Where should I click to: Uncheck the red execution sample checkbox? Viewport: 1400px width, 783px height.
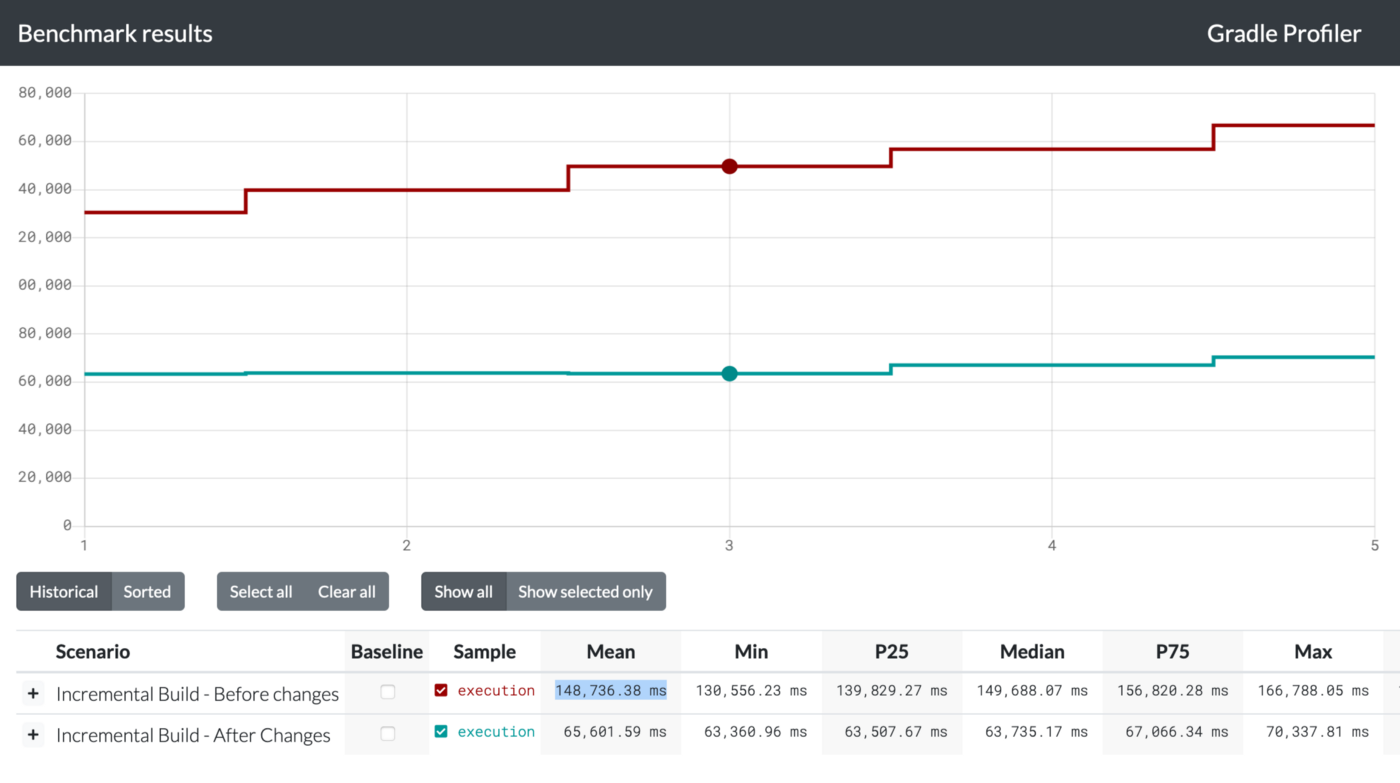(x=441, y=690)
